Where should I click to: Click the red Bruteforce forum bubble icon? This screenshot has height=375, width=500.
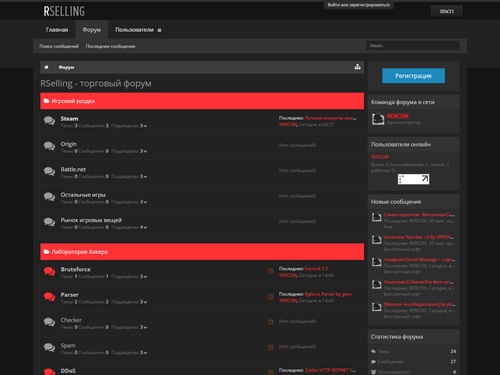pyautogui.click(x=49, y=271)
